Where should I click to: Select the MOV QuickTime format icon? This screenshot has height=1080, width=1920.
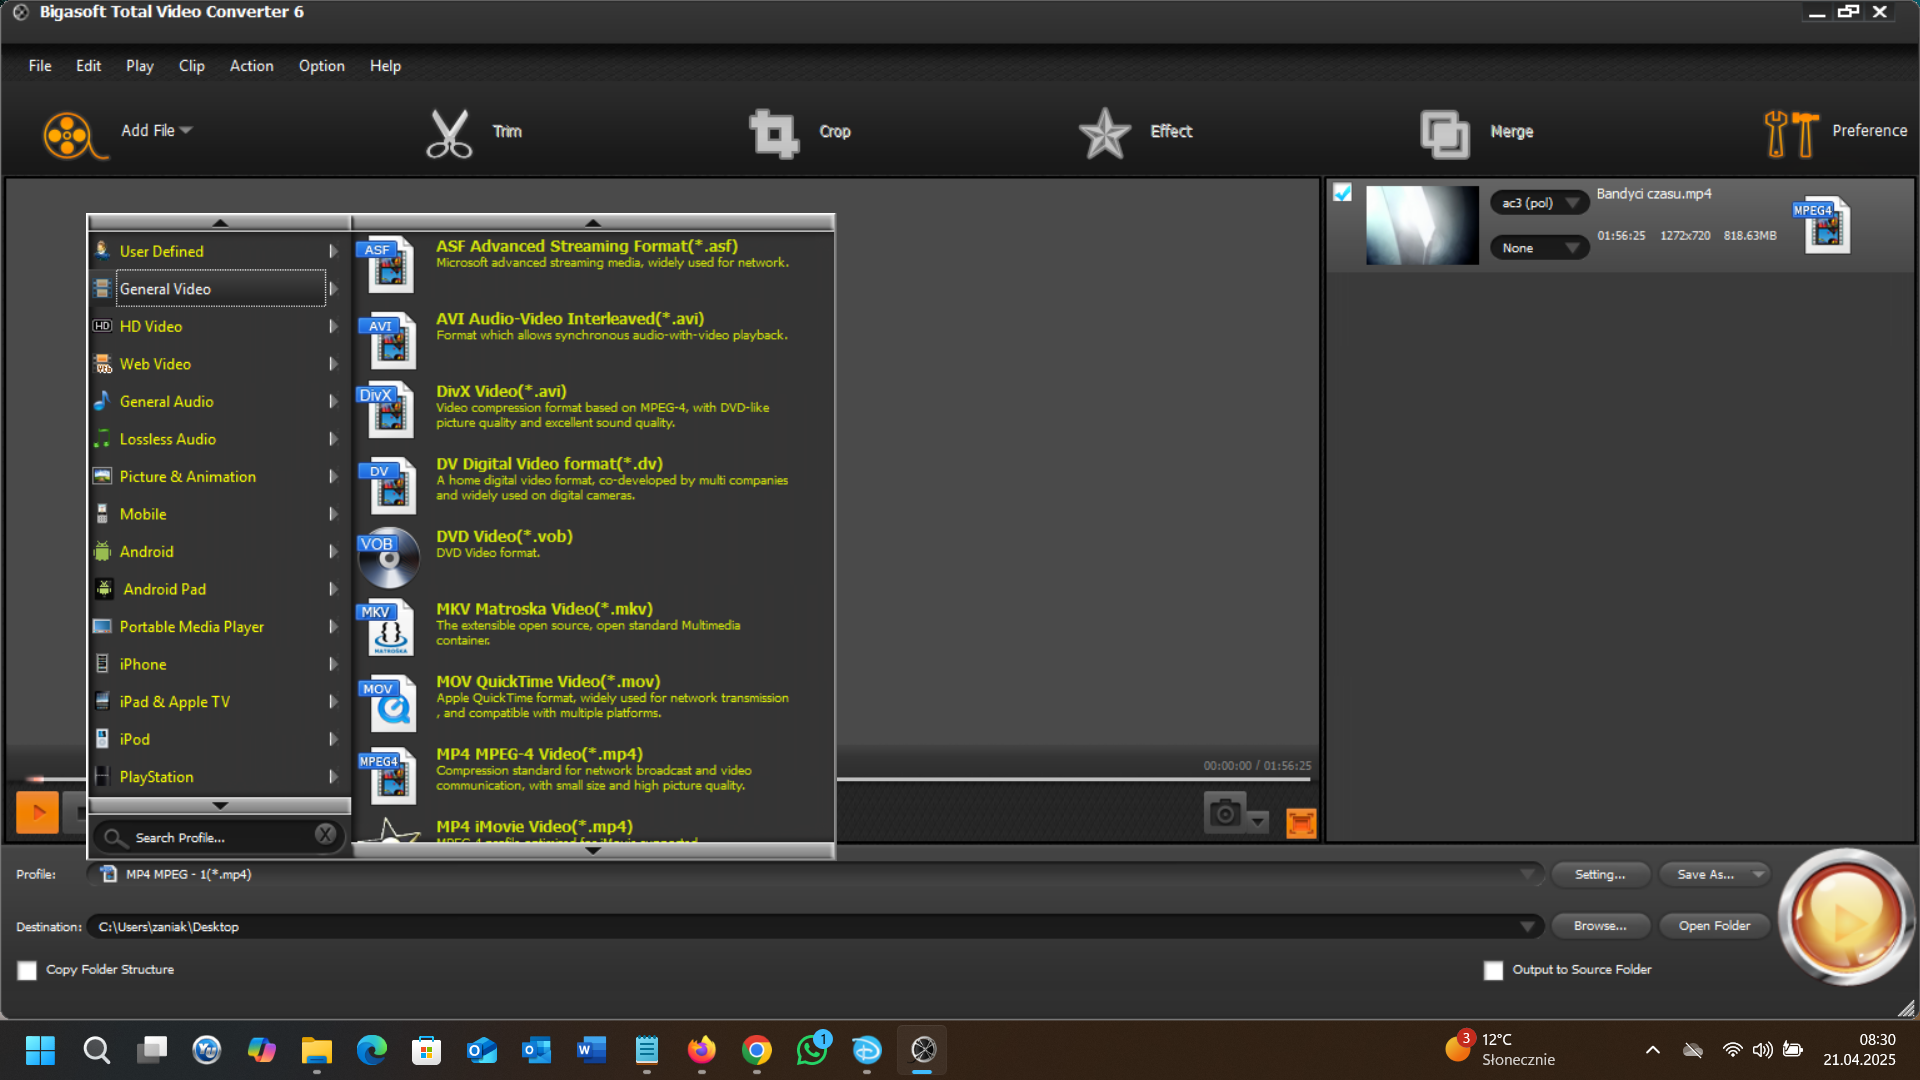[x=387, y=703]
